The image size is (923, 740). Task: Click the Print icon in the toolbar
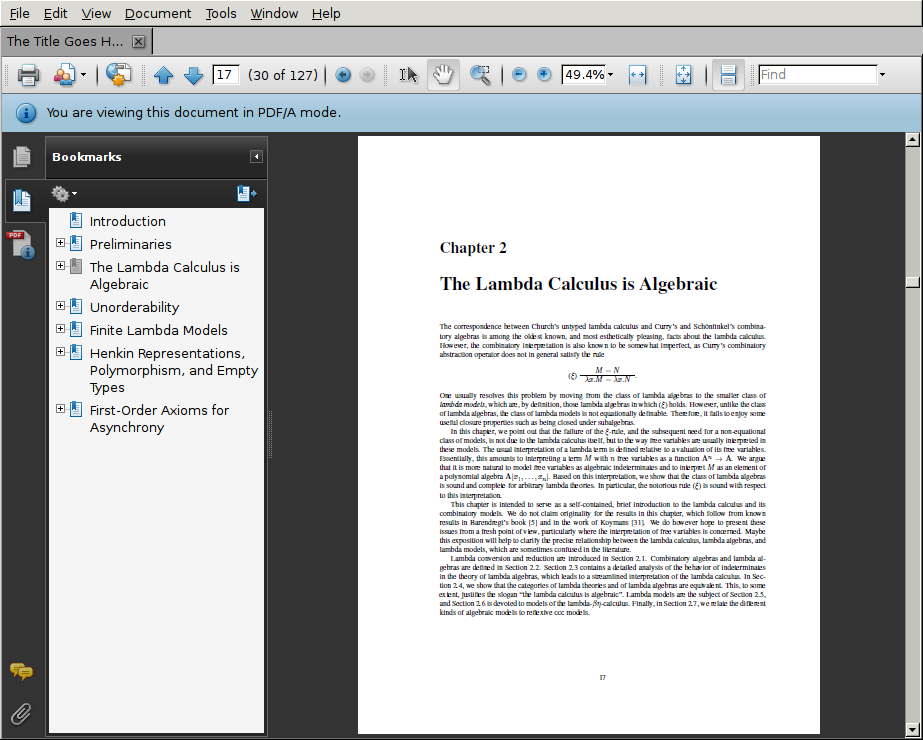tap(28, 75)
